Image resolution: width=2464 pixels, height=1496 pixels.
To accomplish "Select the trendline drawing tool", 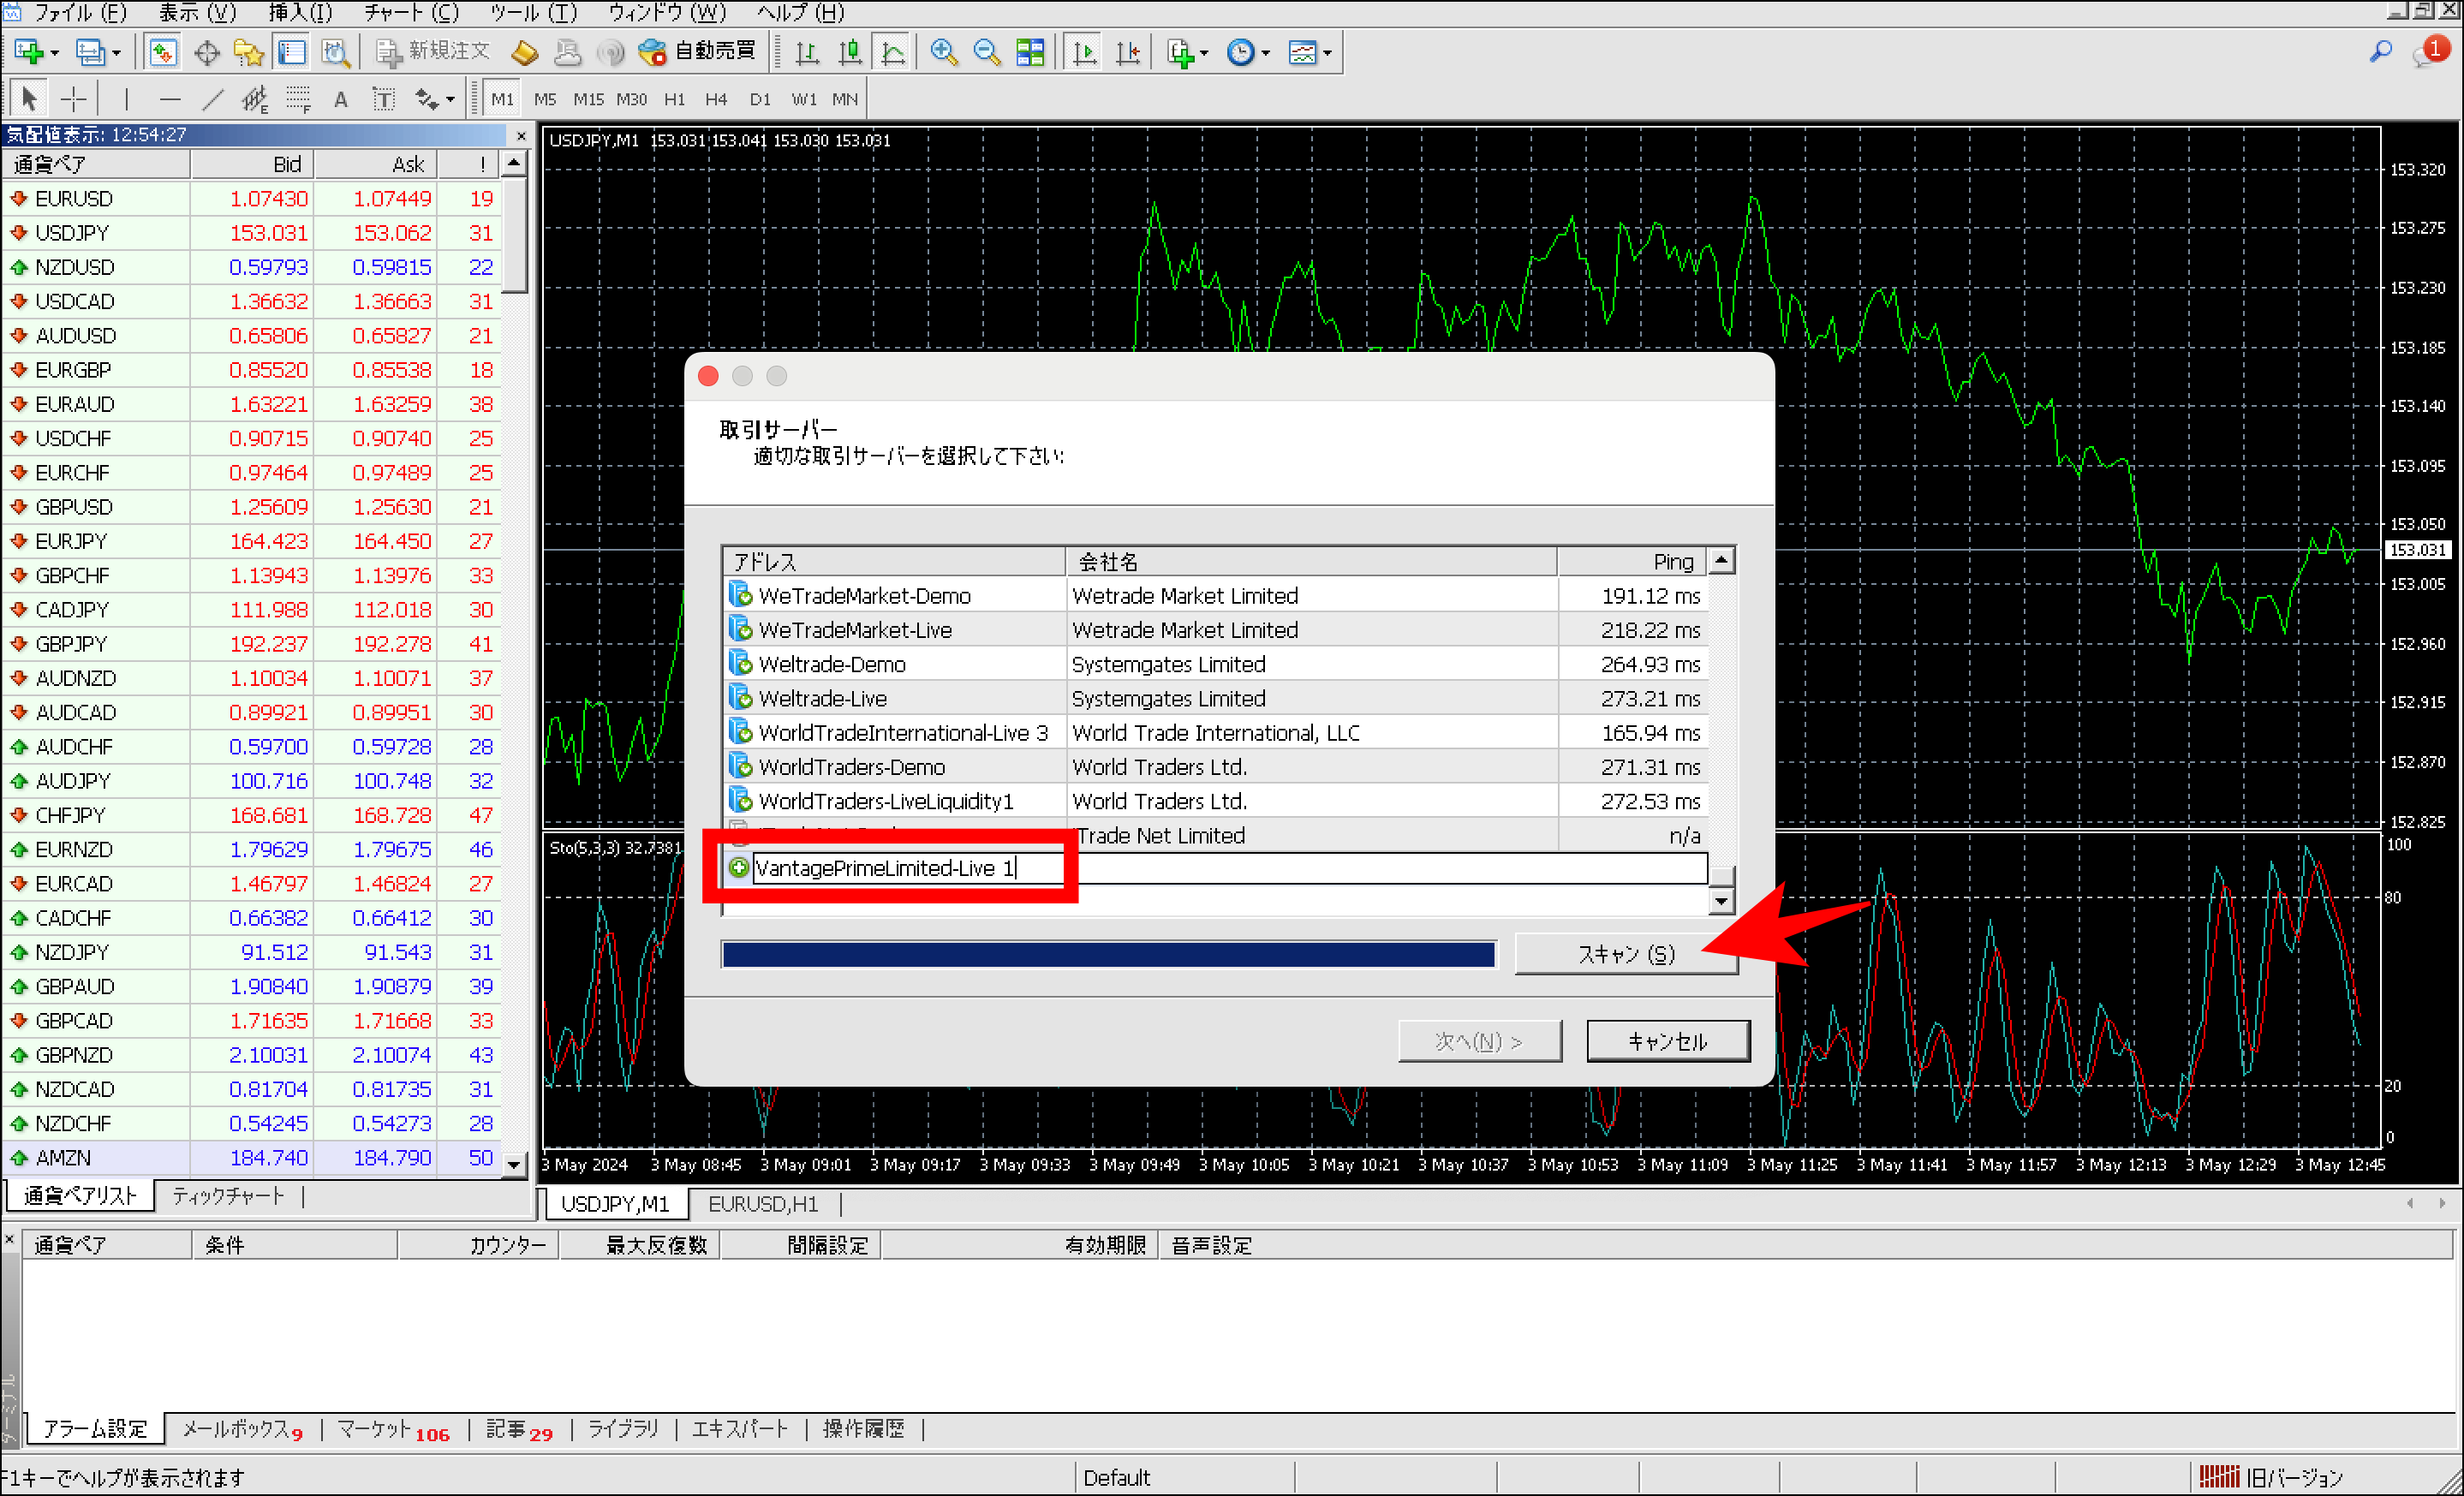I will pos(212,98).
